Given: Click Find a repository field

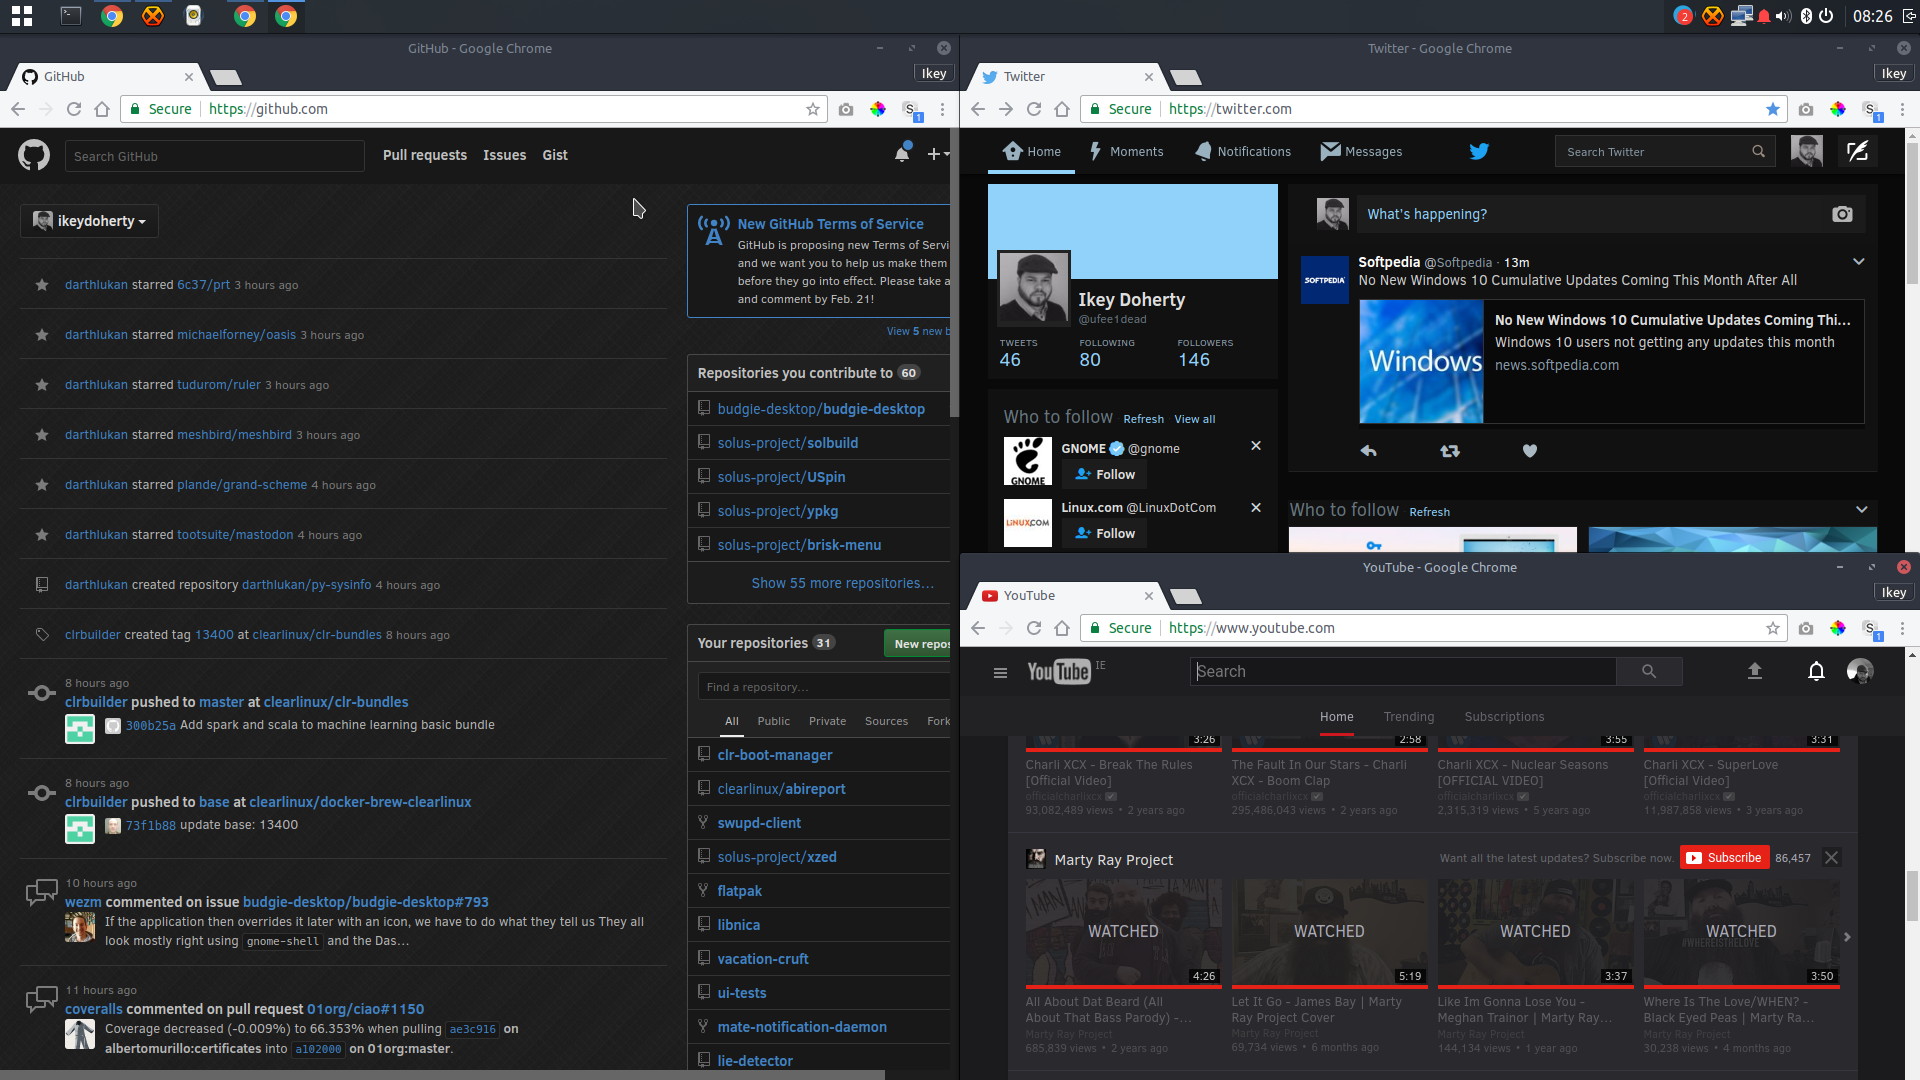Looking at the screenshot, I should 824,687.
